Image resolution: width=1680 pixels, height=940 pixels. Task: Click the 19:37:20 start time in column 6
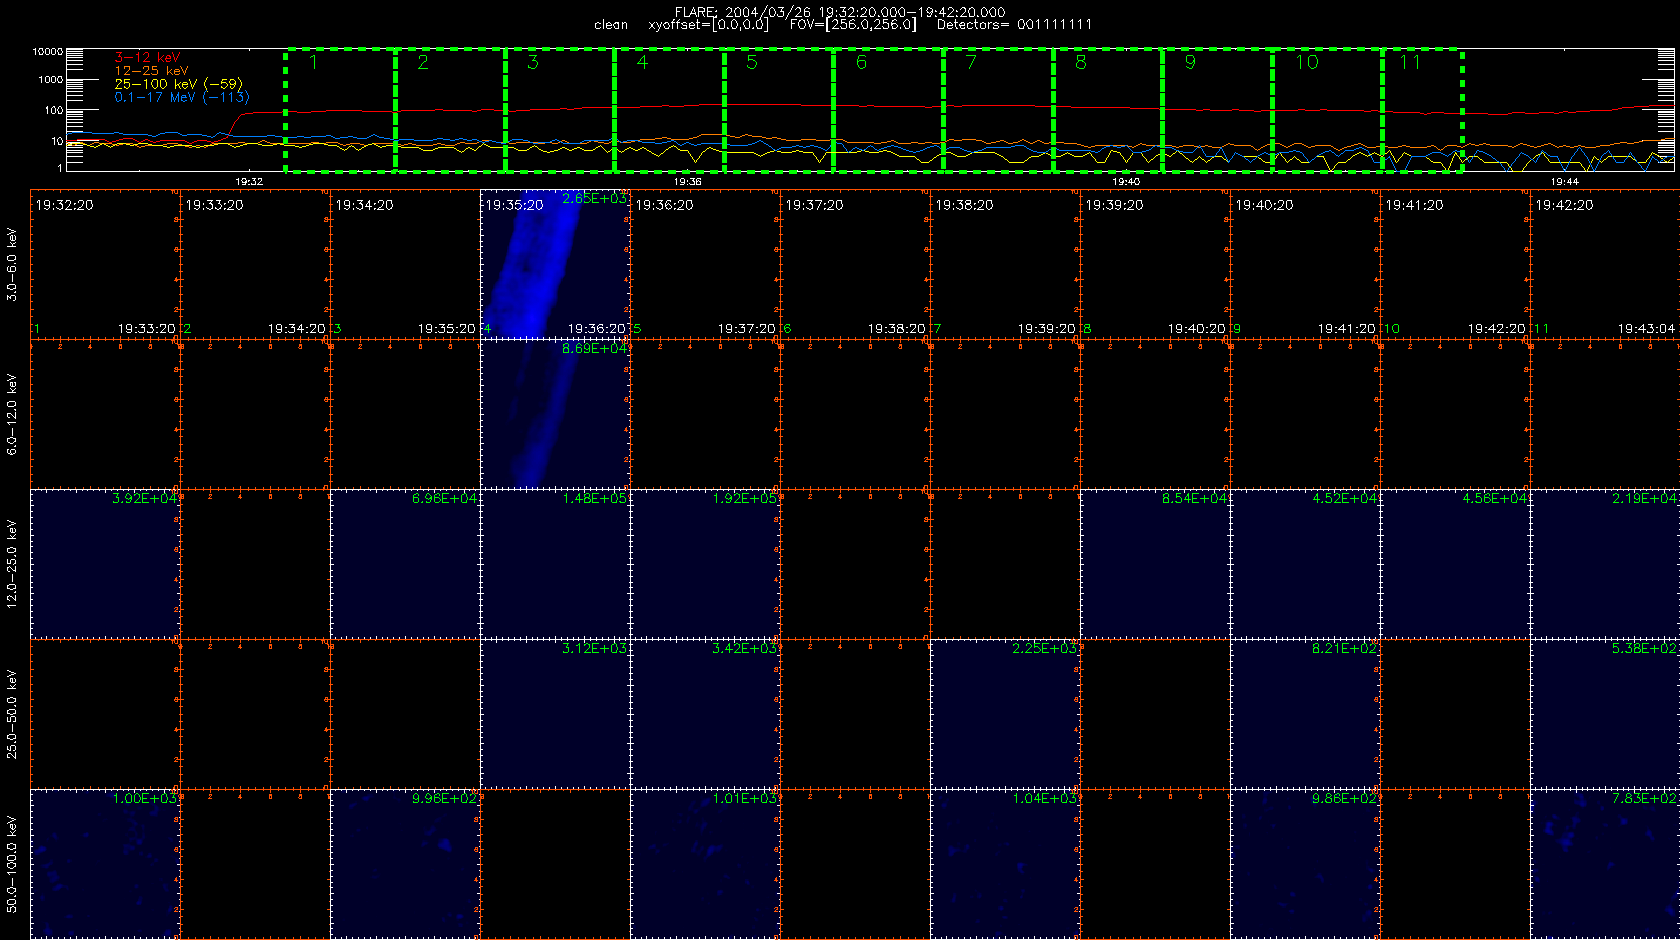click(815, 205)
